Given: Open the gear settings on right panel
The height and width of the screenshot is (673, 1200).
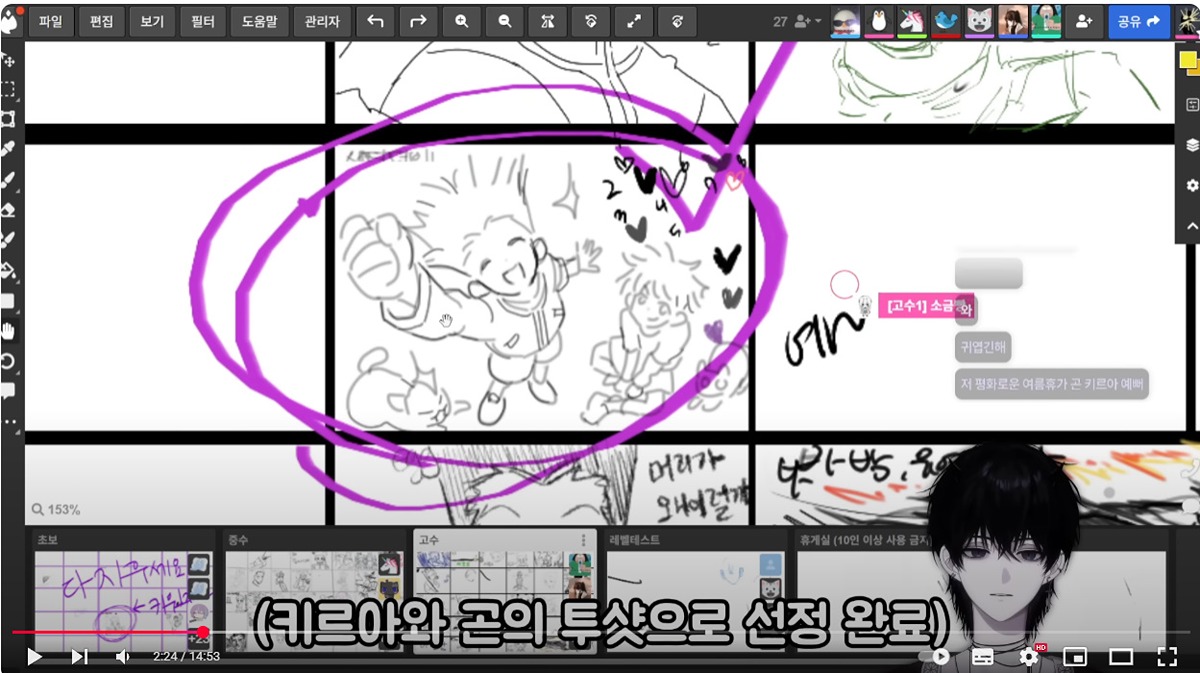Looking at the screenshot, I should coord(1191,186).
